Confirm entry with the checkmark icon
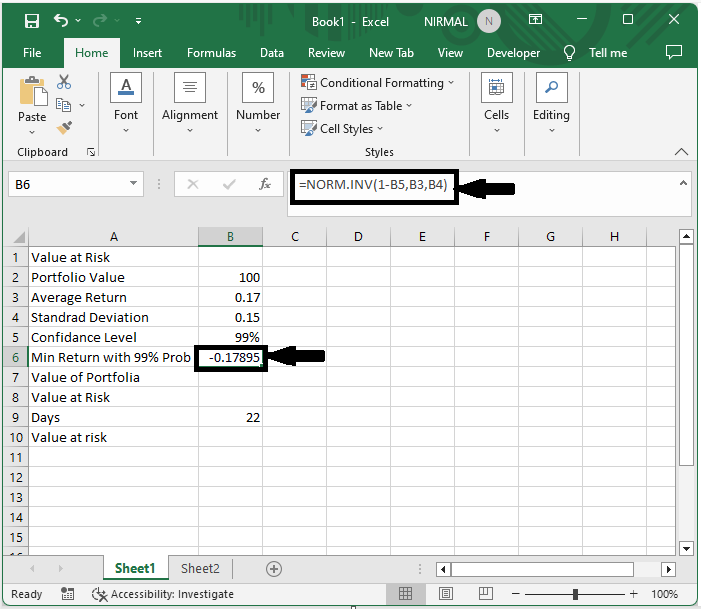This screenshot has width=701, height=609. click(229, 184)
